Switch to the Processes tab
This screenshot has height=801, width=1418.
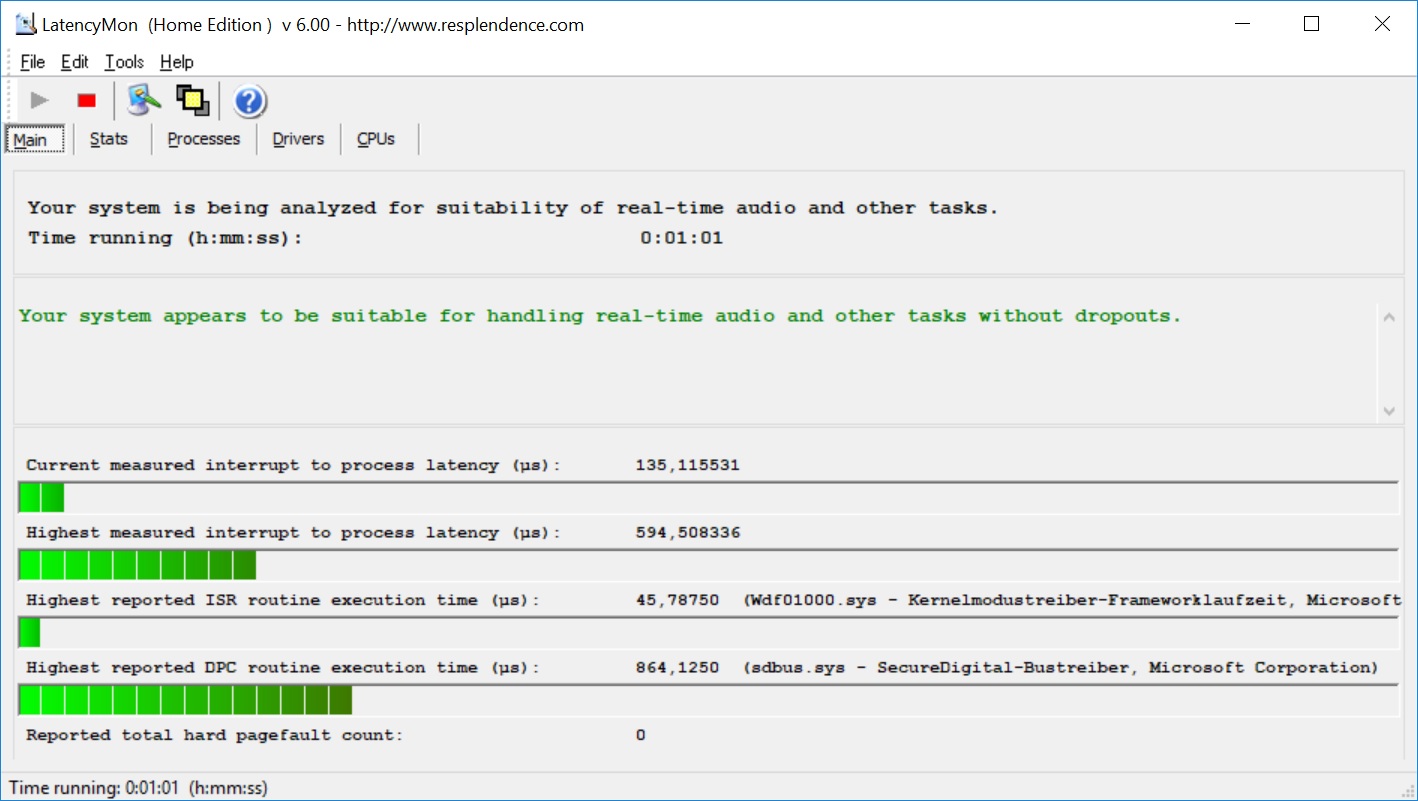(x=204, y=139)
